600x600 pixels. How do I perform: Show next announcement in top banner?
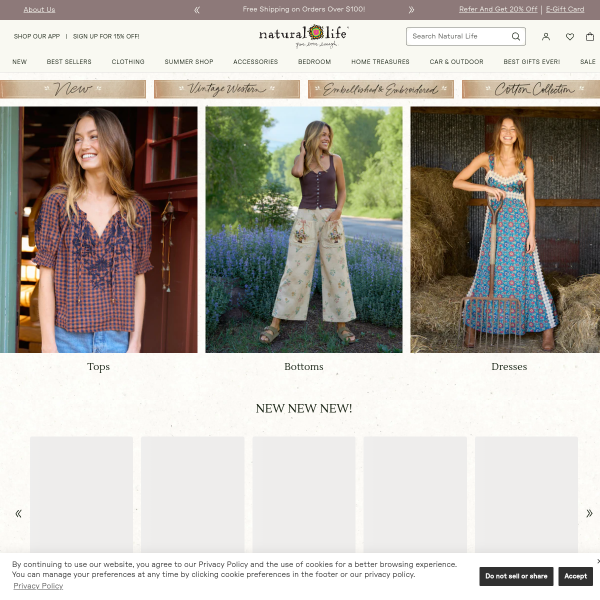click(411, 10)
